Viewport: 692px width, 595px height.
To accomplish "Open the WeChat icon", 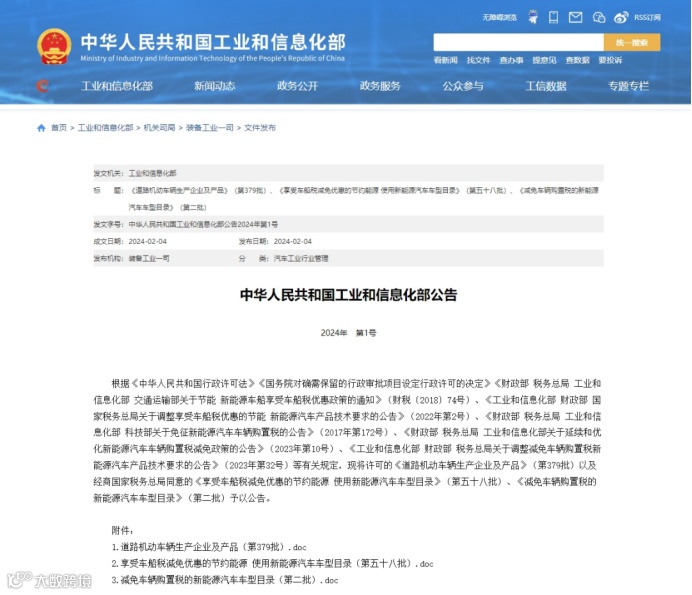I will pyautogui.click(x=598, y=17).
